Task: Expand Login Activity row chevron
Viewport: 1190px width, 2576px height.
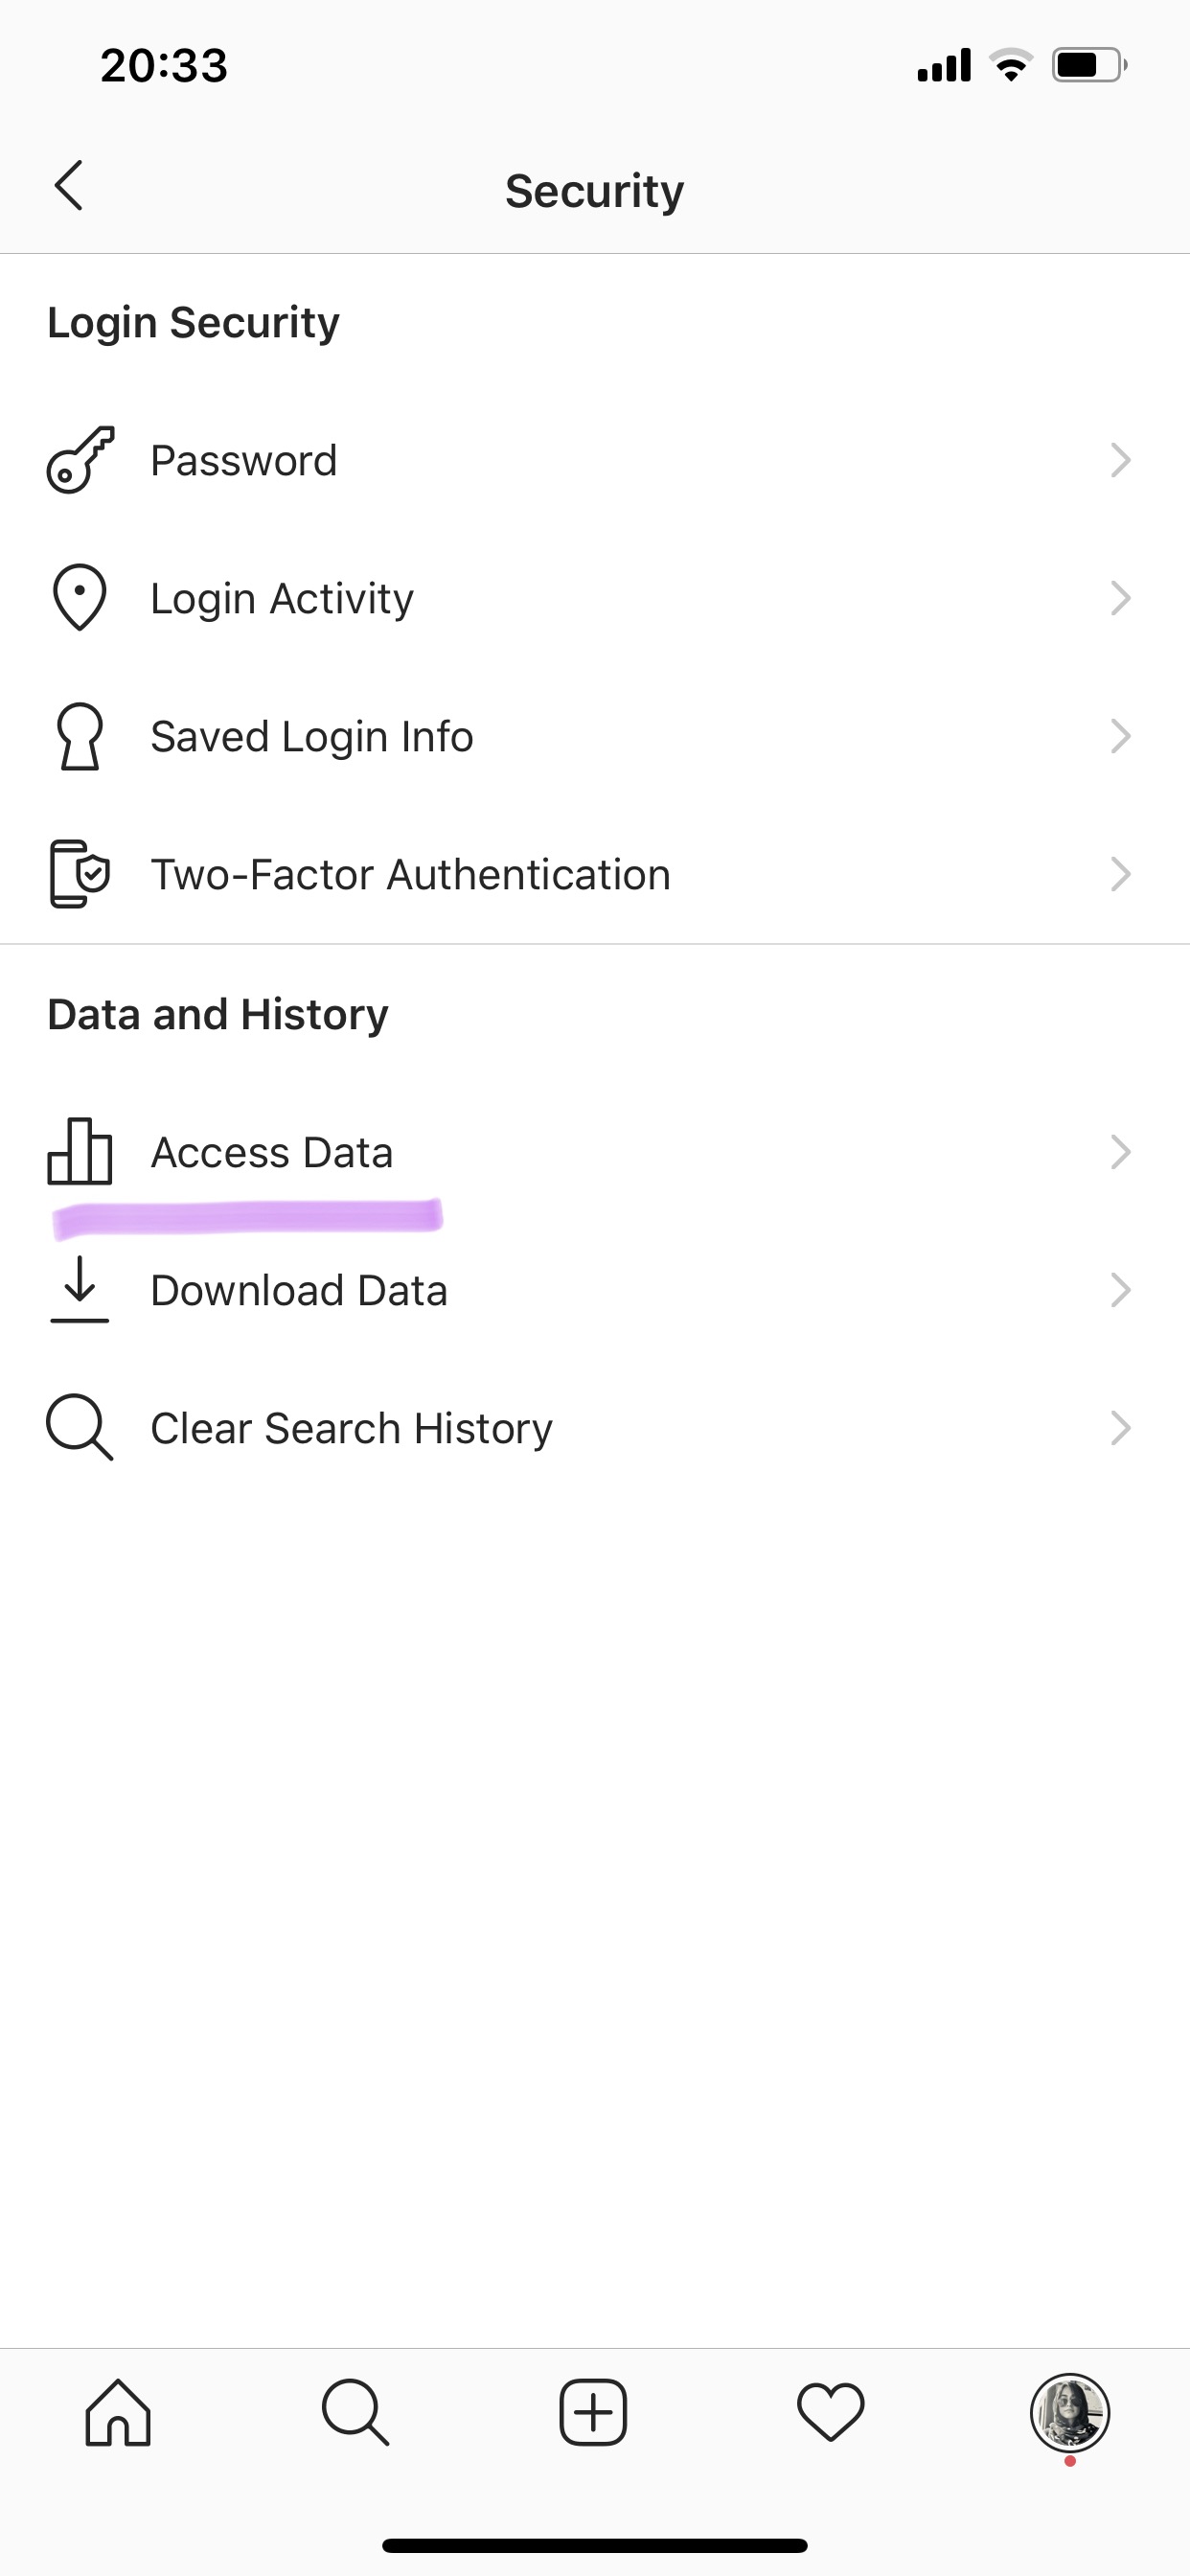Action: 1120,598
